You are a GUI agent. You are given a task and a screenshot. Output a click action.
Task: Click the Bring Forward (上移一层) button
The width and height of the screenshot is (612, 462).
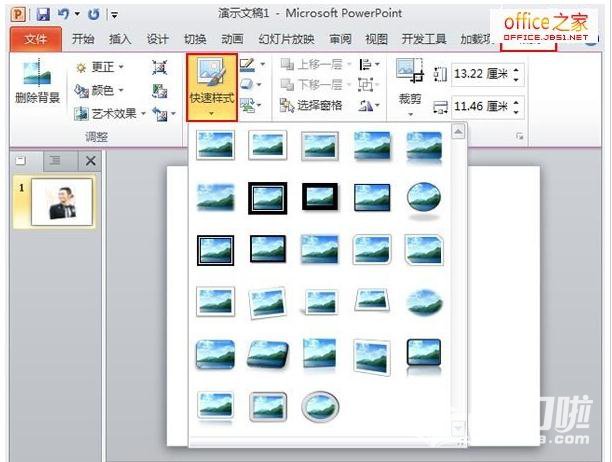pos(312,65)
